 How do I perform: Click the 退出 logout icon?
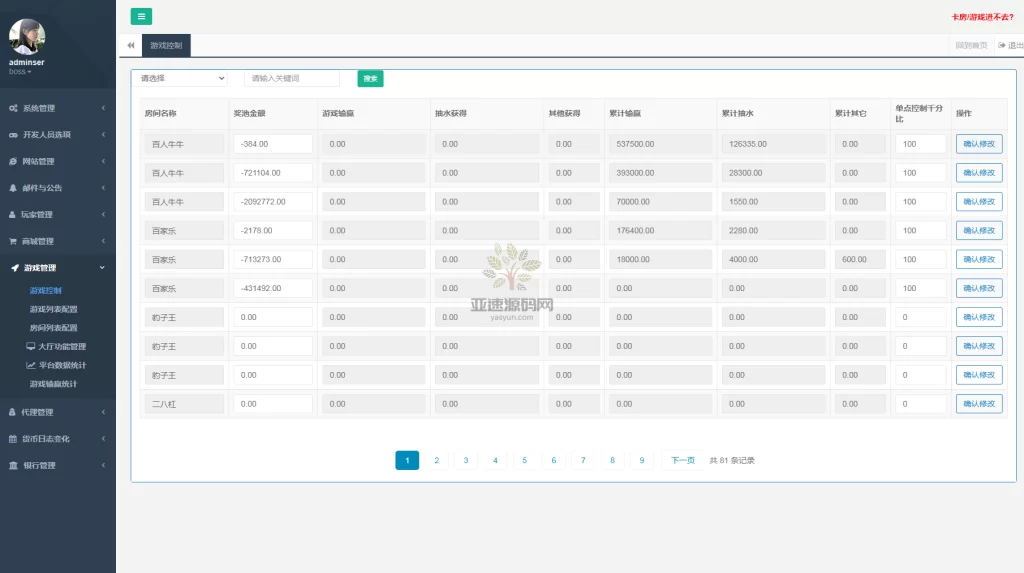[1002, 45]
